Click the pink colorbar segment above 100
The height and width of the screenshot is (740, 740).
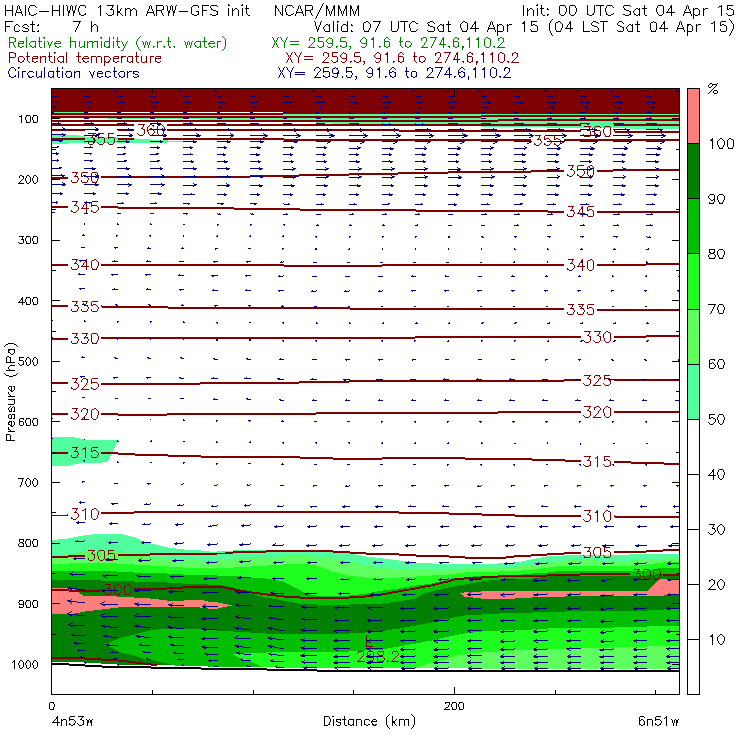pos(693,116)
